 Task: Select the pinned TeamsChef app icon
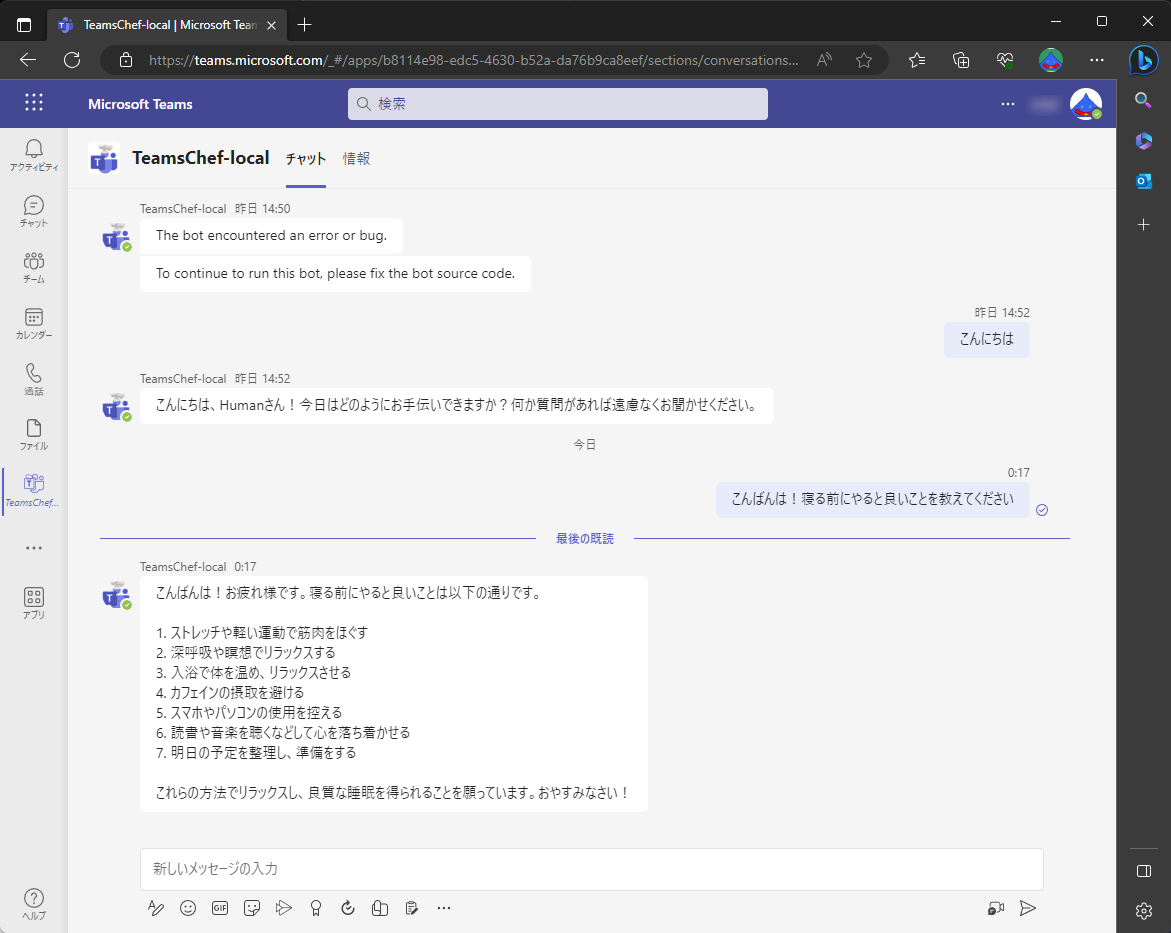(x=33, y=490)
